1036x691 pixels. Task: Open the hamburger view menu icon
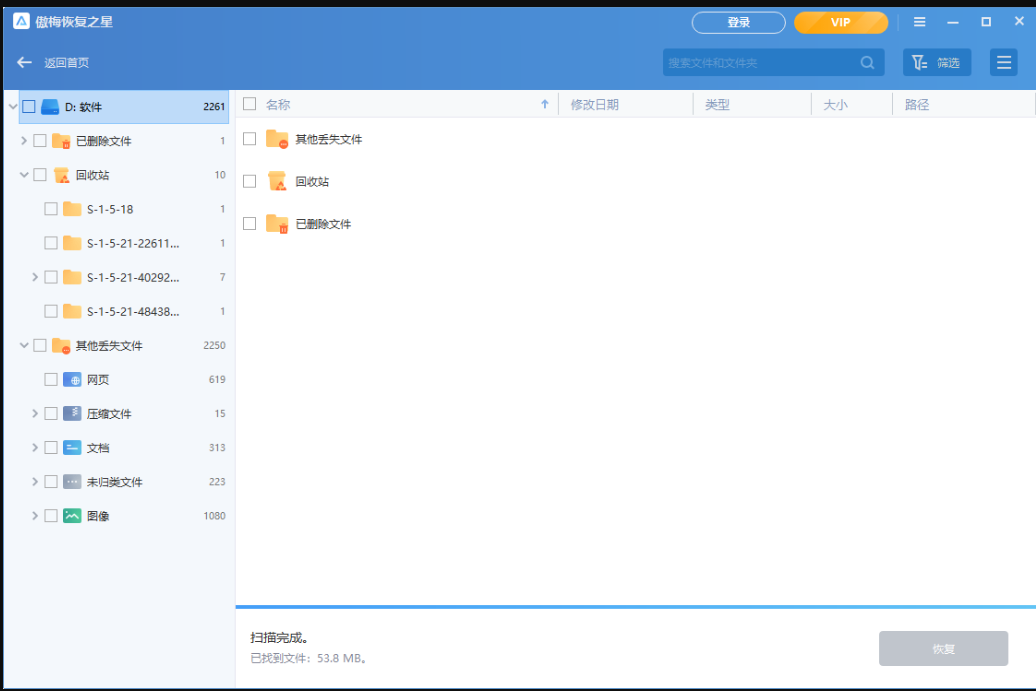tap(1003, 63)
